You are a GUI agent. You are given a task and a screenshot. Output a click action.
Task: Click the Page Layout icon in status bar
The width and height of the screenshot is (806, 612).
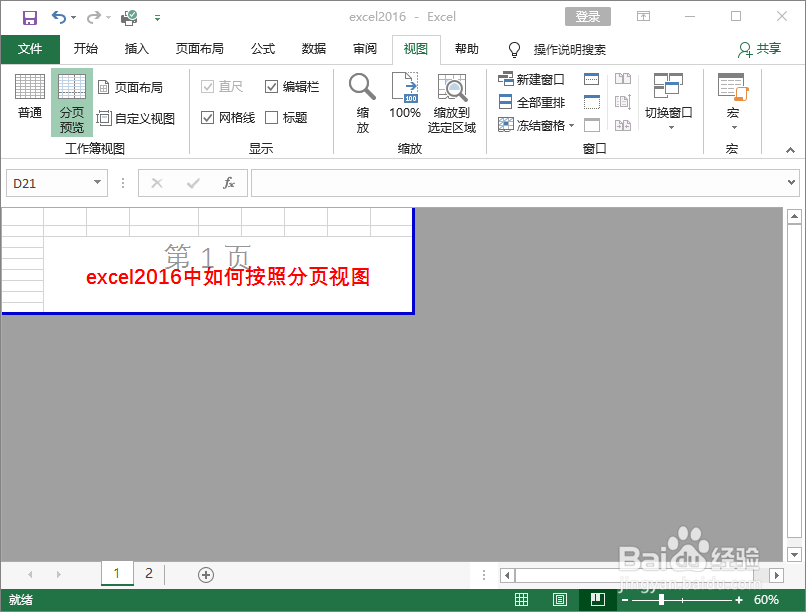tap(559, 599)
